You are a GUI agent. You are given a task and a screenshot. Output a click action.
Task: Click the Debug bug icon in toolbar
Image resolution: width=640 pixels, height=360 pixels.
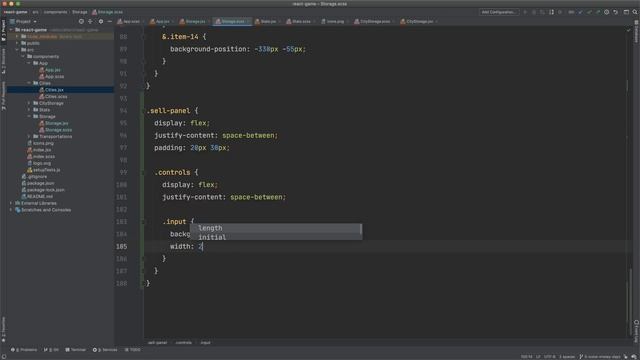tap(534, 12)
